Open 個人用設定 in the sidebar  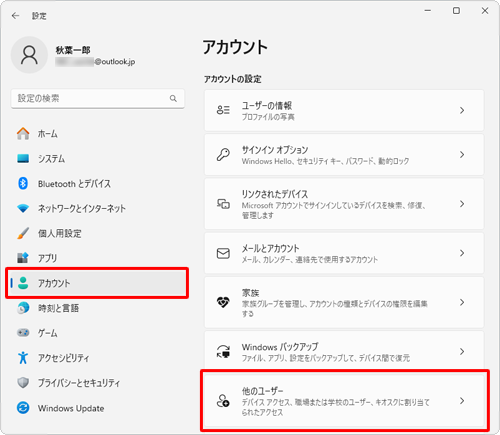click(97, 233)
